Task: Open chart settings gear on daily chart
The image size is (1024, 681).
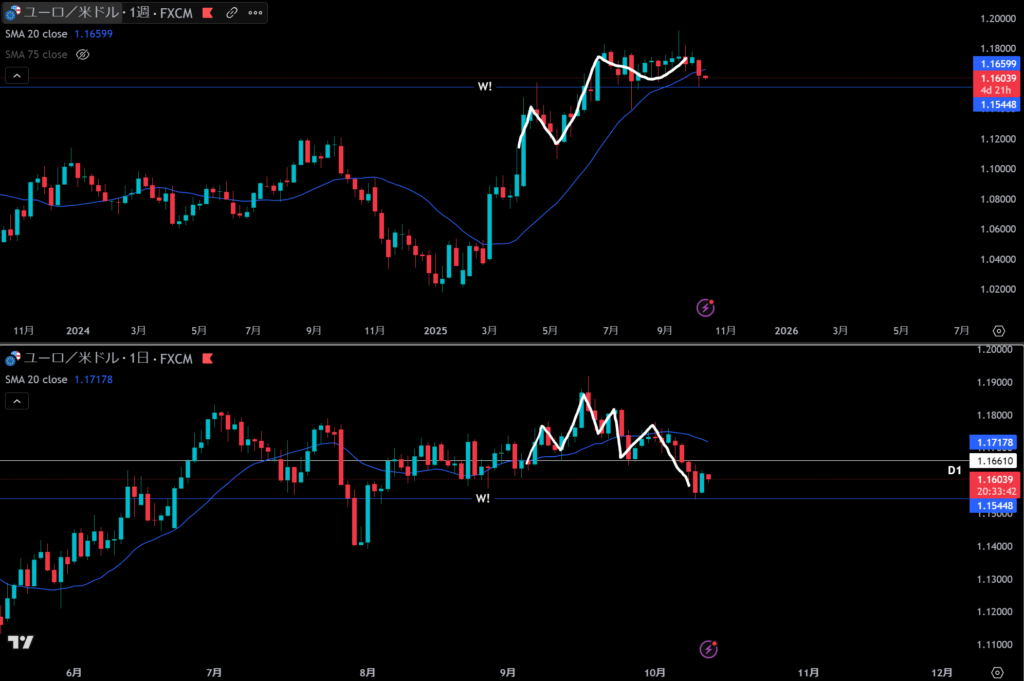Action: tap(998, 672)
